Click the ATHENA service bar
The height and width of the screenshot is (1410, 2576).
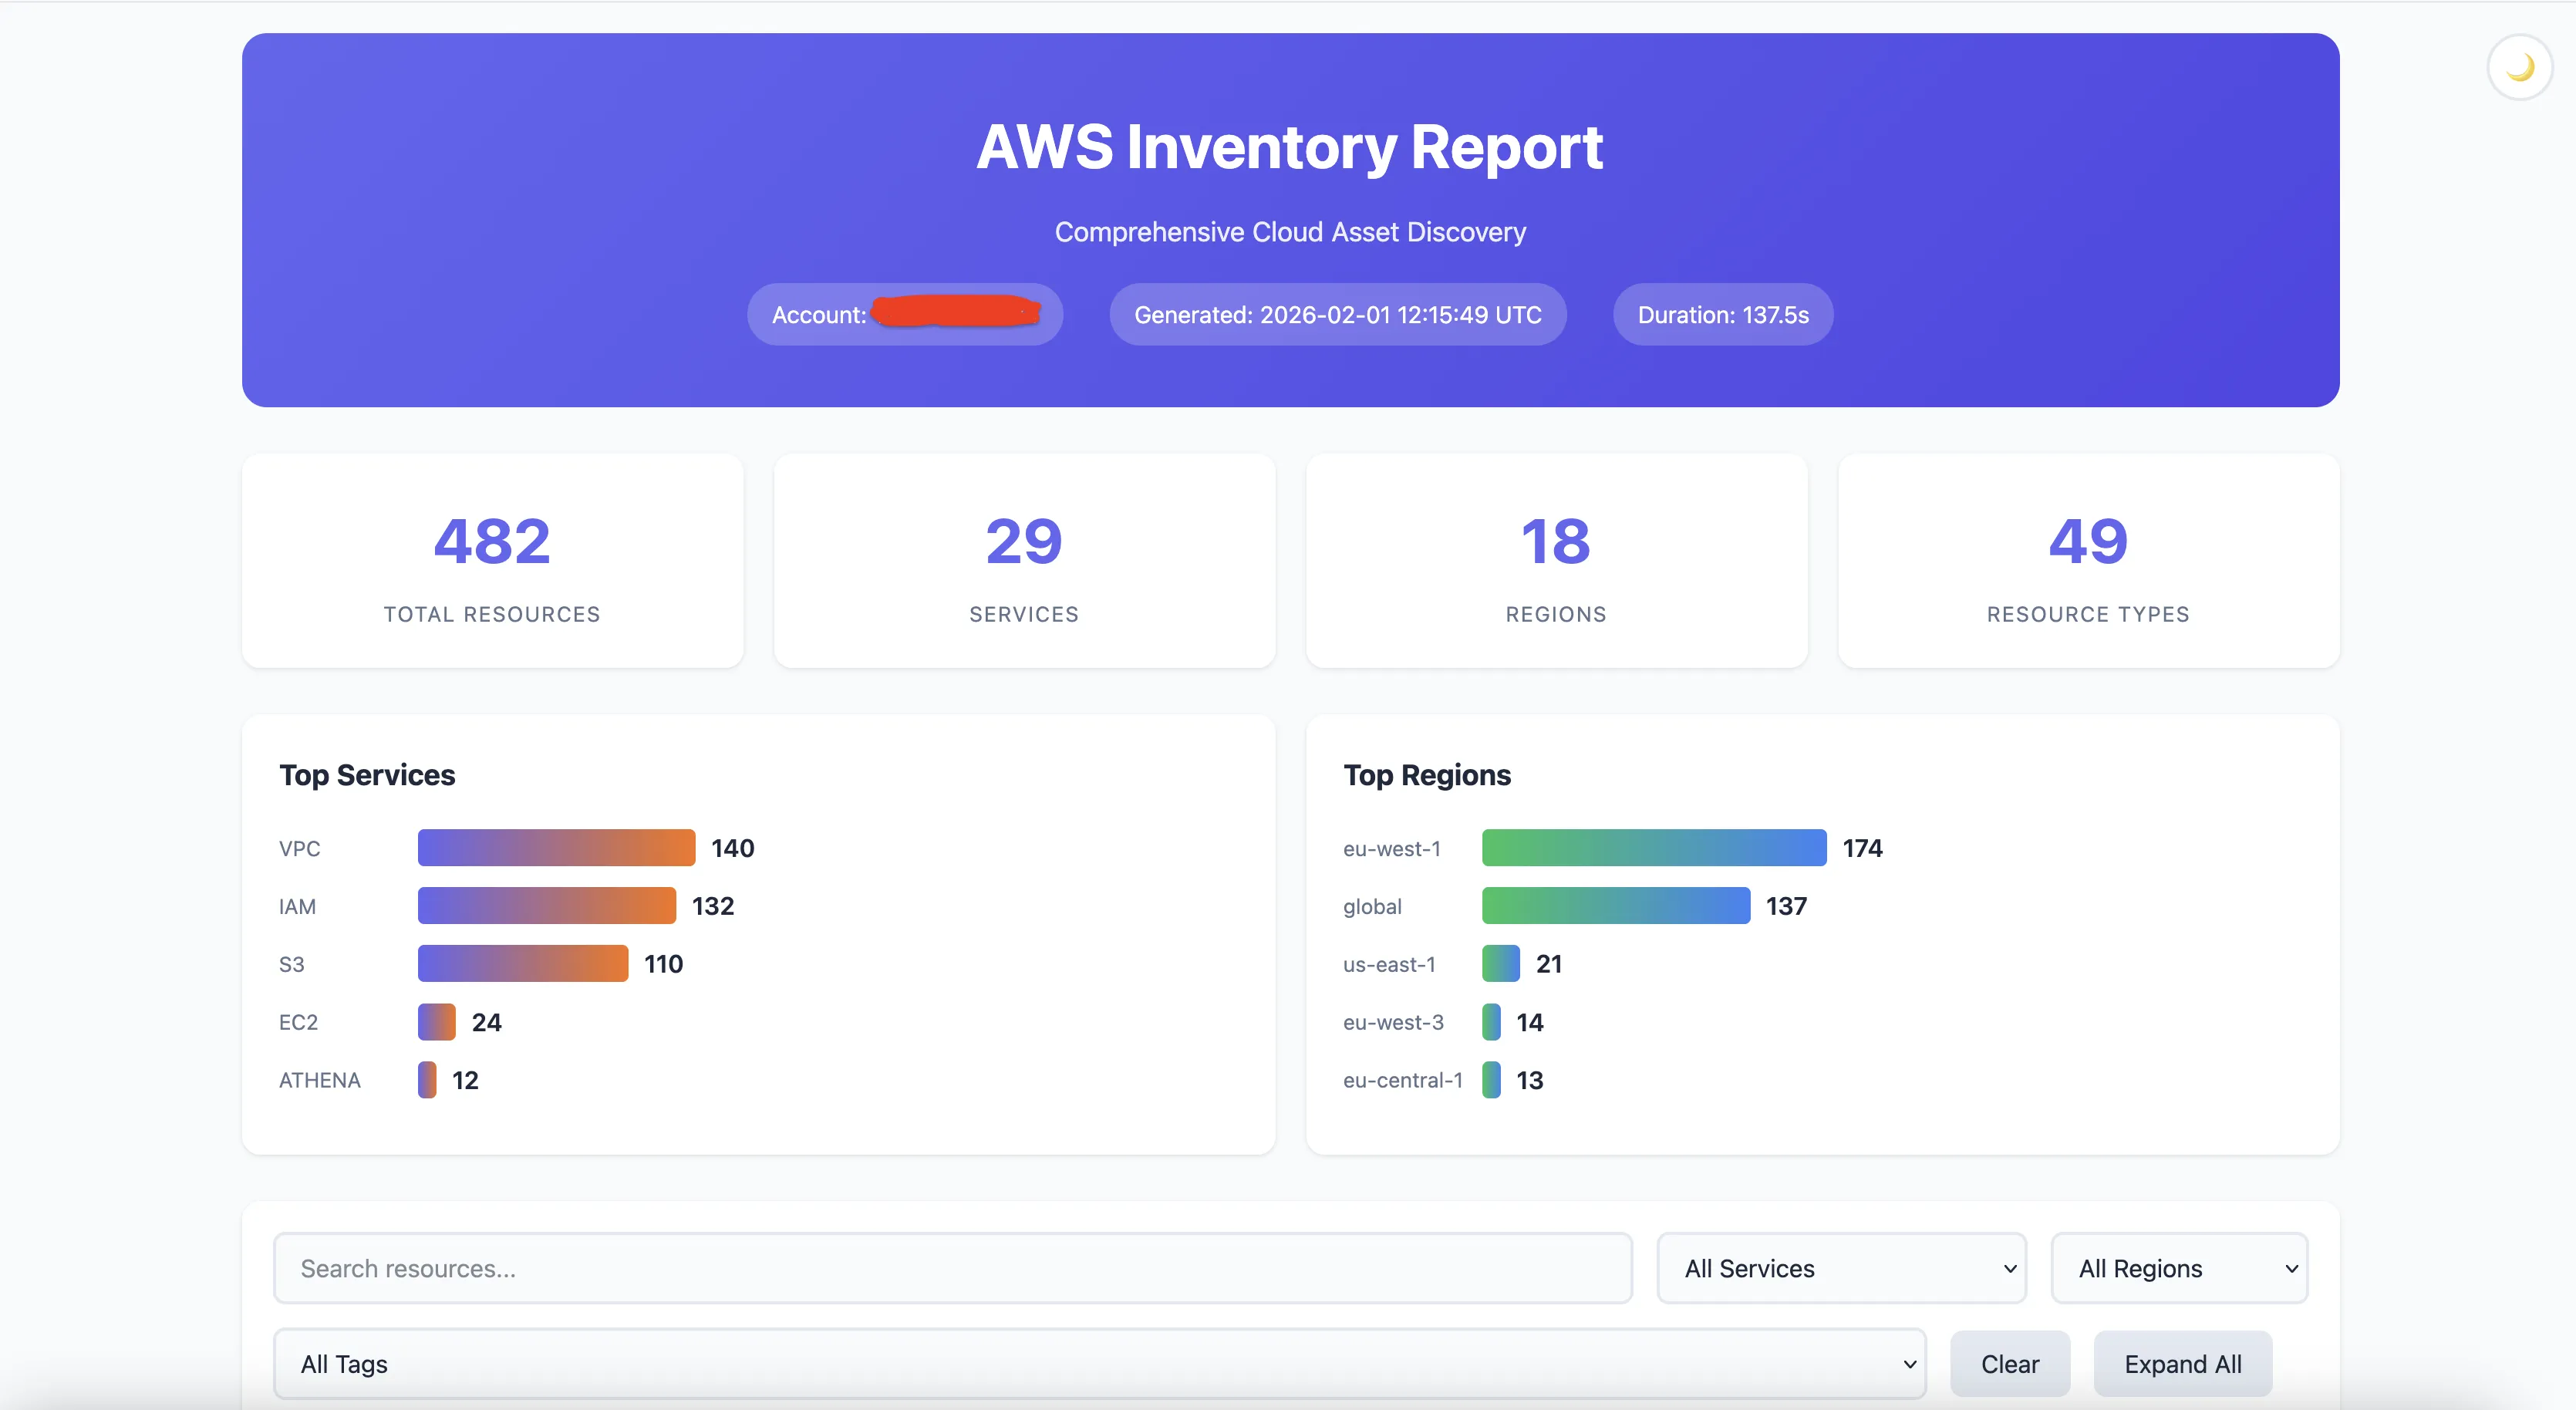[428, 1079]
